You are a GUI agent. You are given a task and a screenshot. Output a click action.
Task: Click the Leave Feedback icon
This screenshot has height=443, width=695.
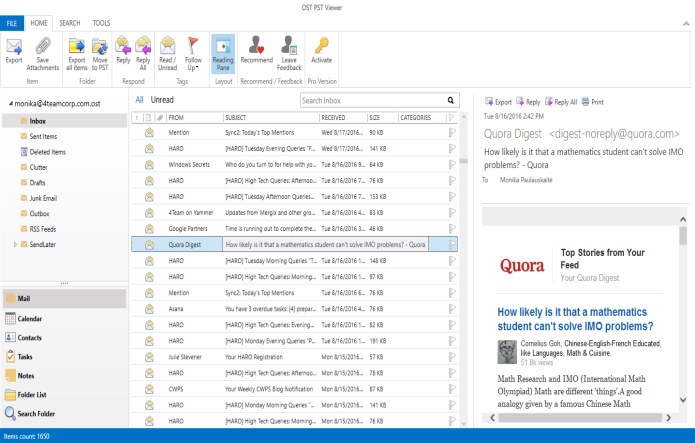pyautogui.click(x=289, y=45)
